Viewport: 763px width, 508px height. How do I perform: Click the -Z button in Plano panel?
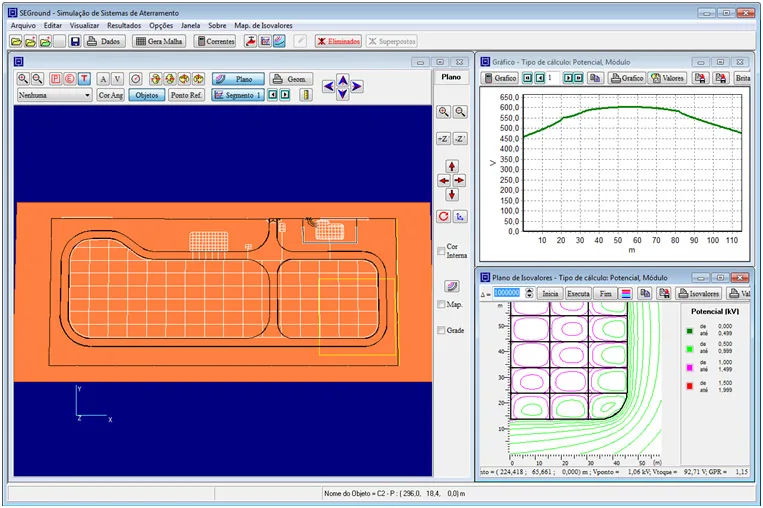point(460,139)
